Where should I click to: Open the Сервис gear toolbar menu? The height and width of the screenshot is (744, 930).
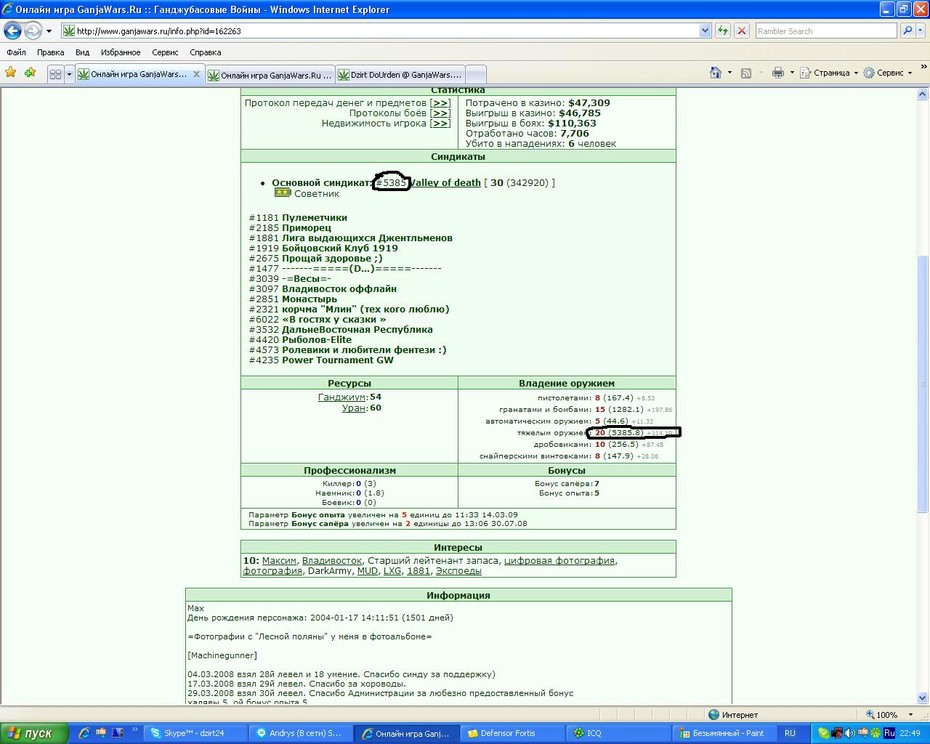click(x=888, y=72)
